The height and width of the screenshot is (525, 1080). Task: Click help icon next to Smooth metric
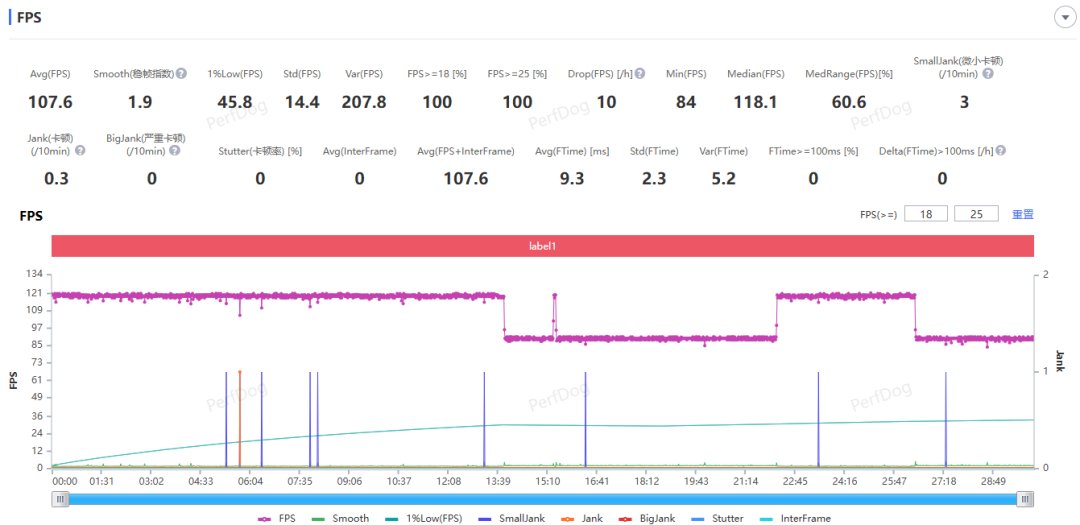182,74
